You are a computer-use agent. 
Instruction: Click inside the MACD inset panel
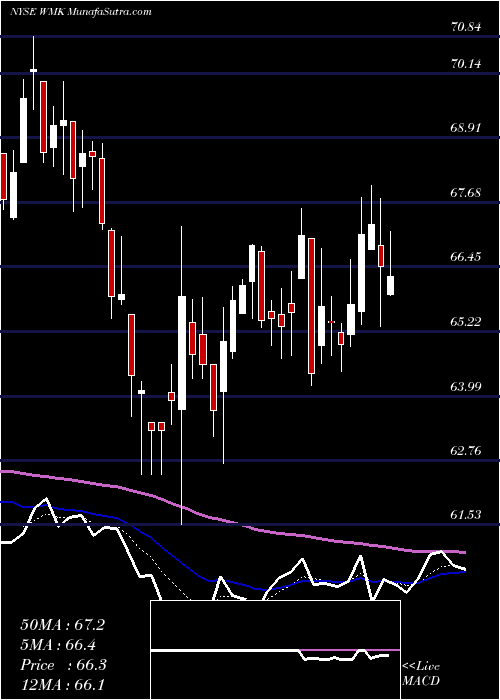coord(275,650)
